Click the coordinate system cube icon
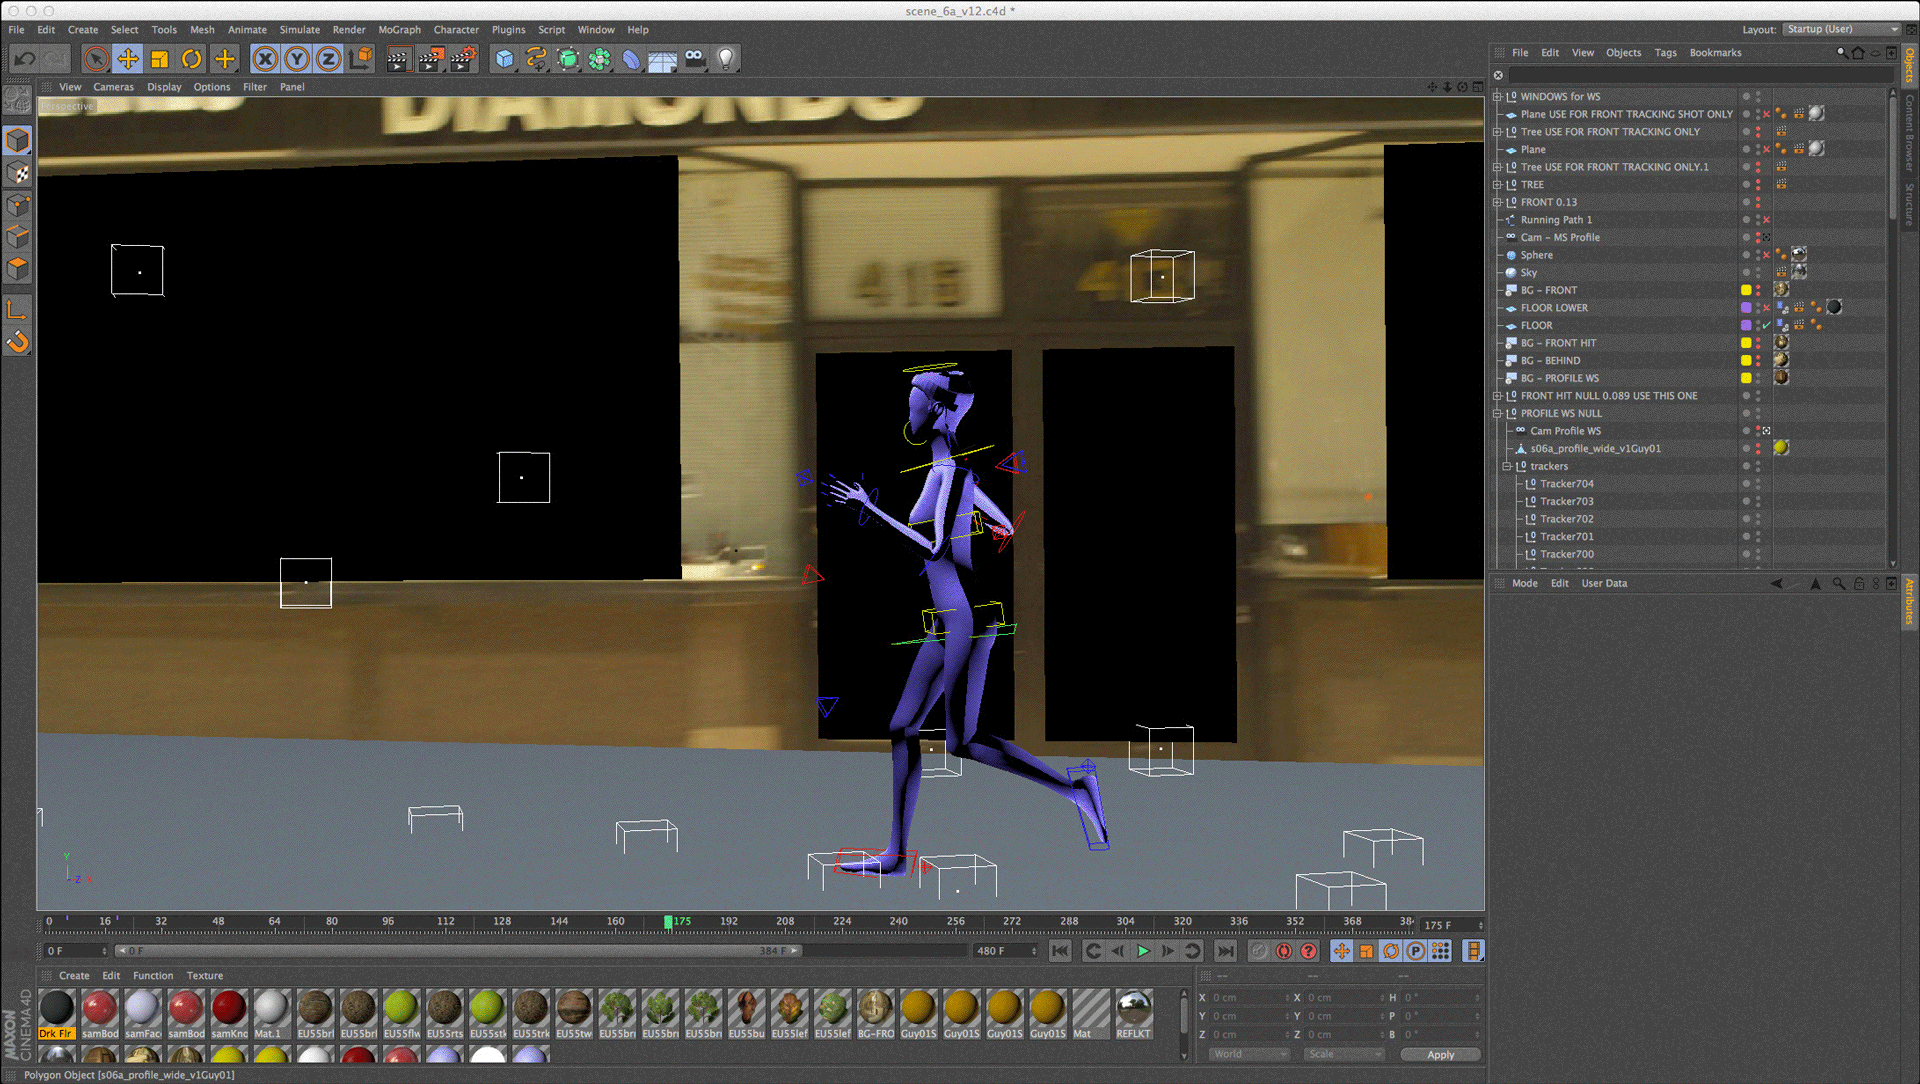The height and width of the screenshot is (1084, 1920). point(361,59)
